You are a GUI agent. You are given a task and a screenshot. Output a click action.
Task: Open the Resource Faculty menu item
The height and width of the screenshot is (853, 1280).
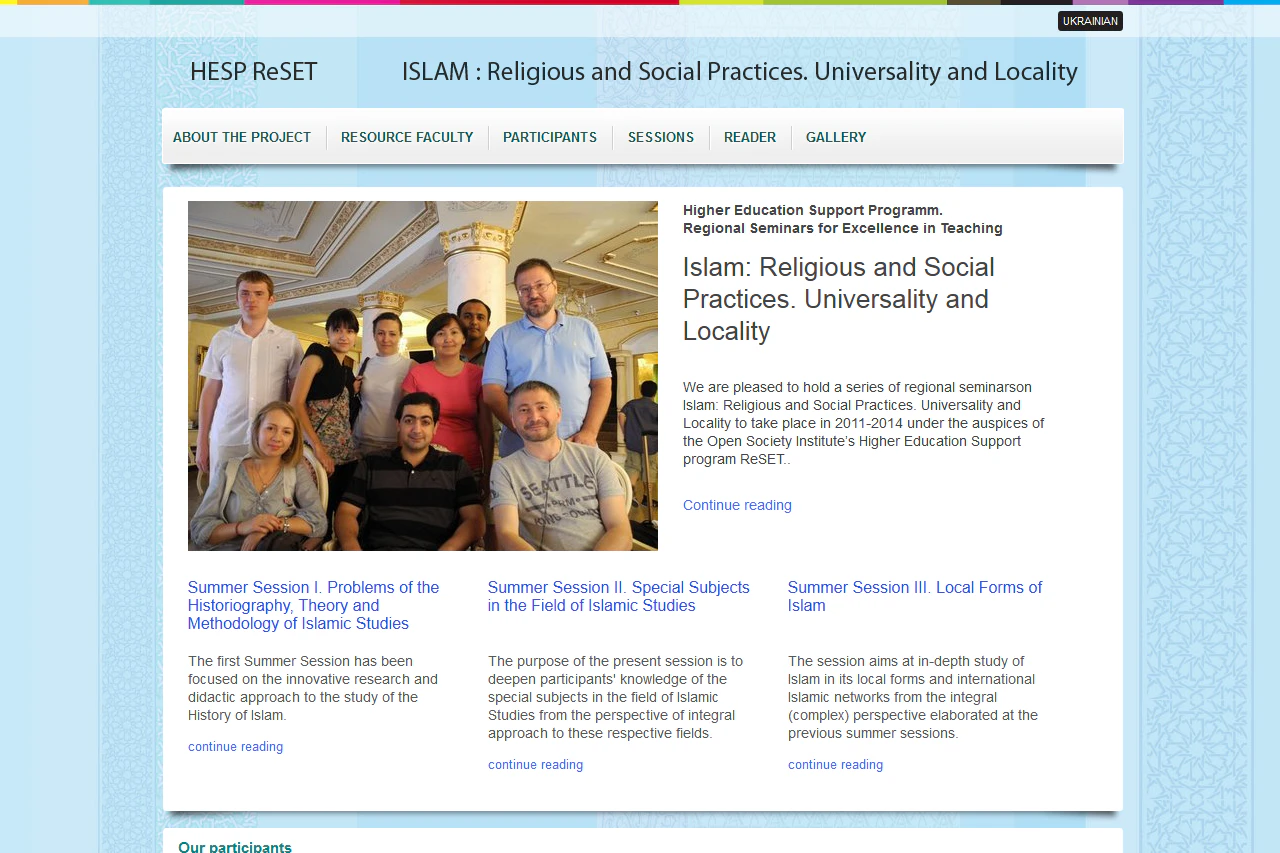tap(407, 137)
